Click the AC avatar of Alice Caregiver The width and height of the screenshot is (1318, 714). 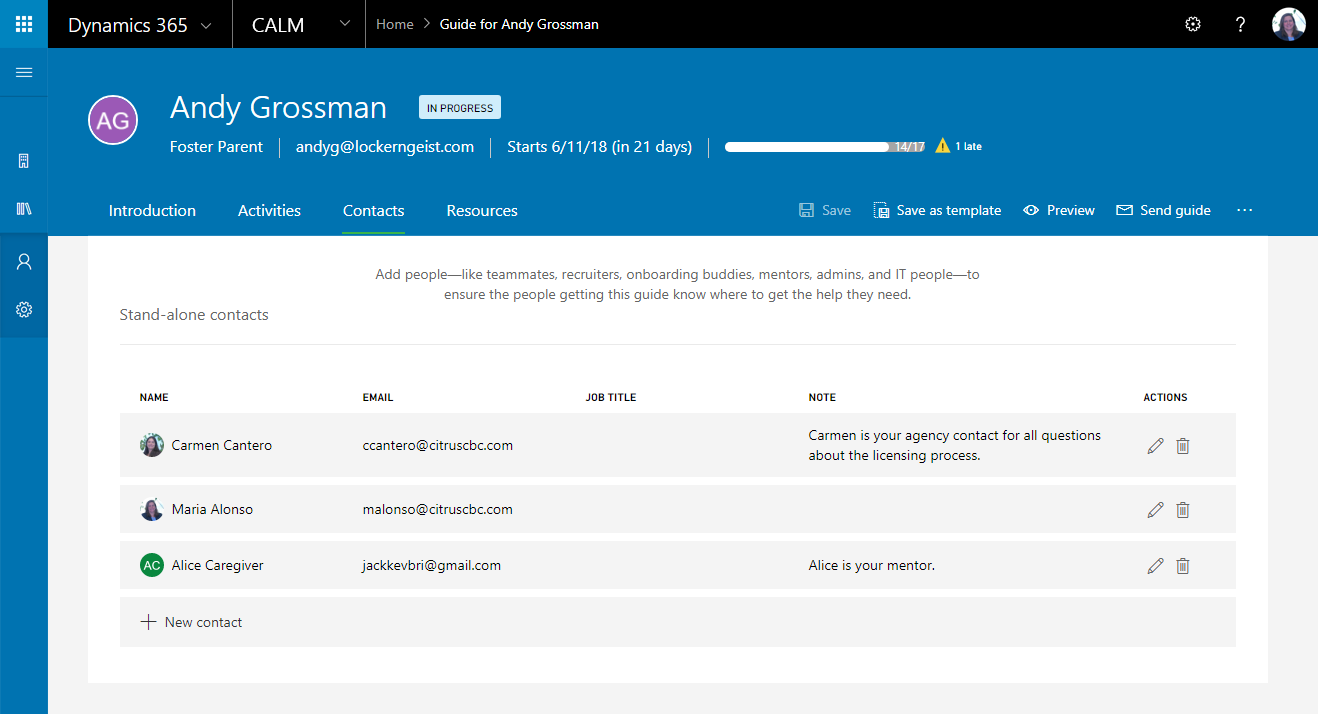[152, 565]
